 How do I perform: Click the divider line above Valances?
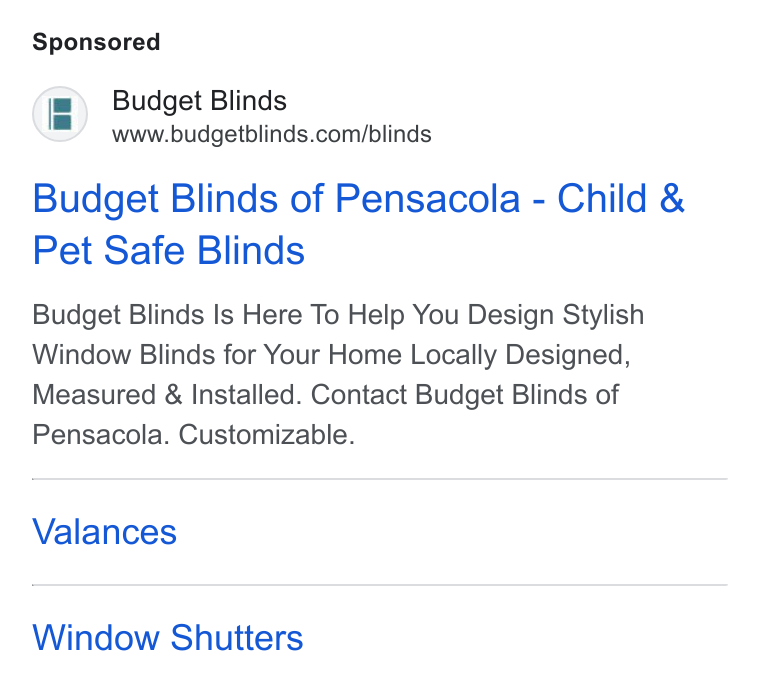pos(380,479)
